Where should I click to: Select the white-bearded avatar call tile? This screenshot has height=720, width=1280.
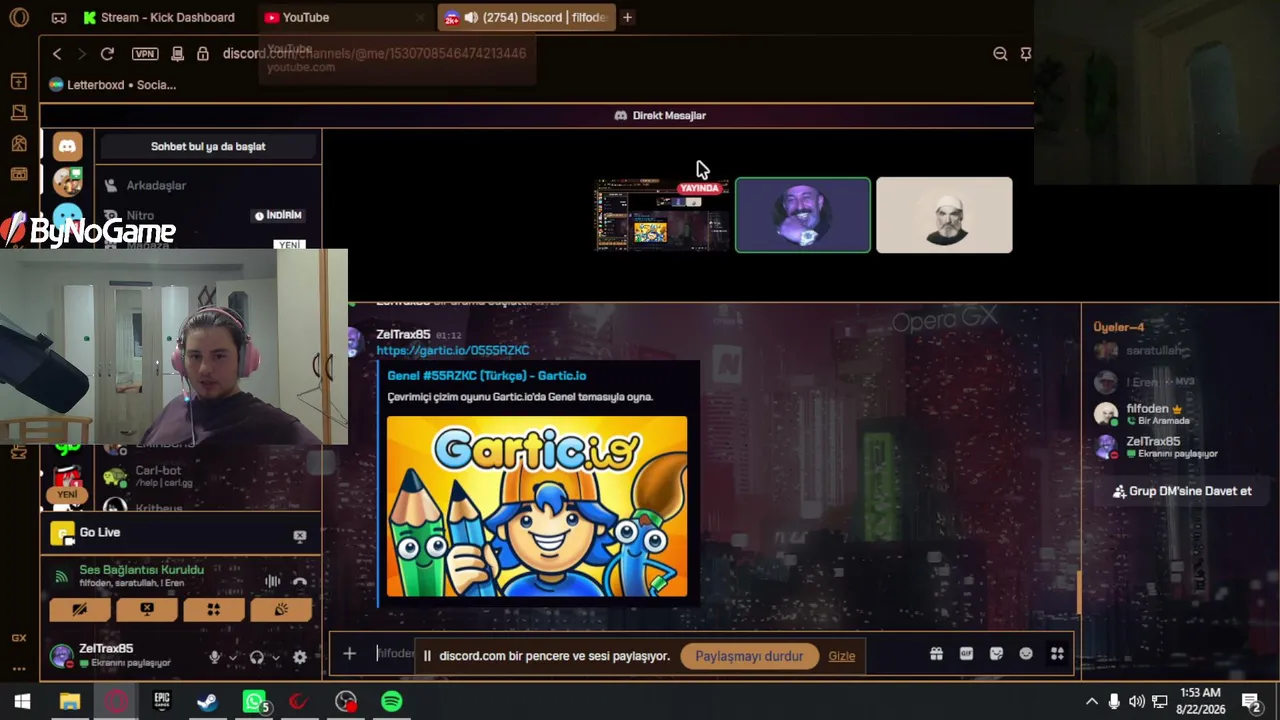tap(944, 215)
